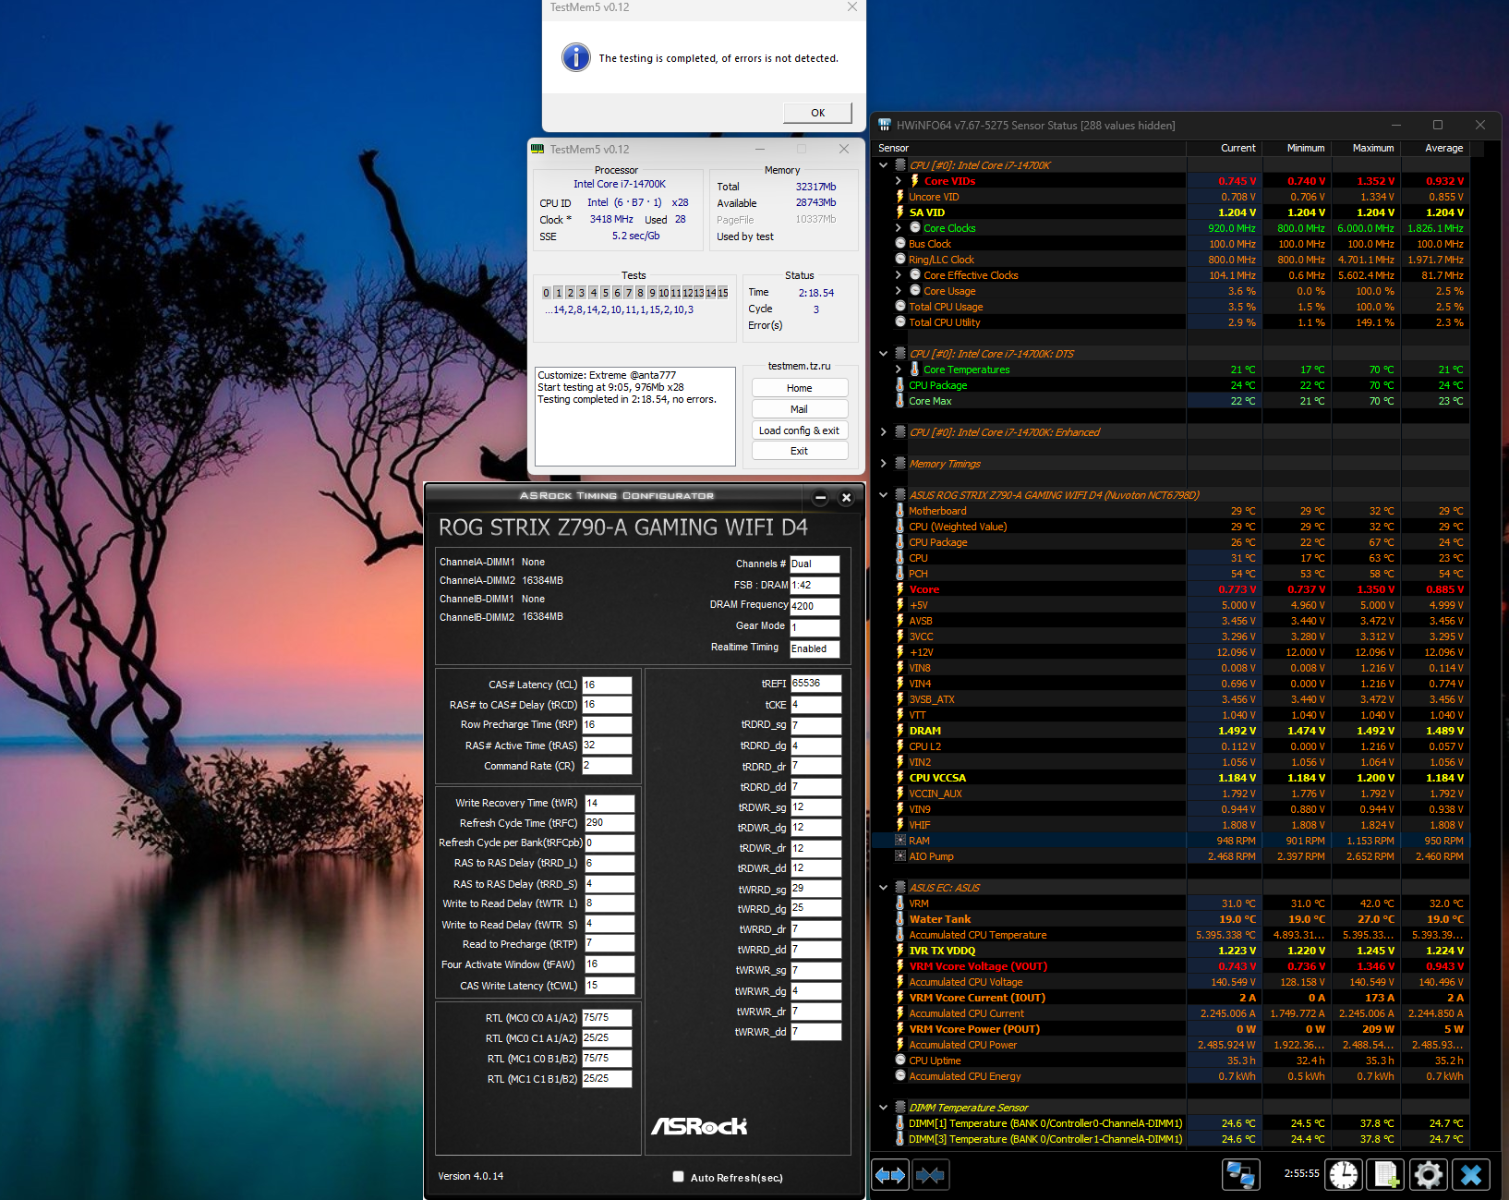This screenshot has height=1200, width=1509.
Task: Click Water Tank sensor row label
Action: [x=940, y=919]
